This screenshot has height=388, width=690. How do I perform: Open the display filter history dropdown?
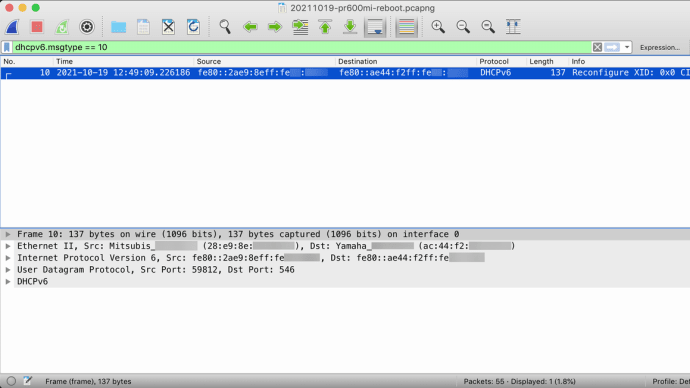(x=627, y=47)
